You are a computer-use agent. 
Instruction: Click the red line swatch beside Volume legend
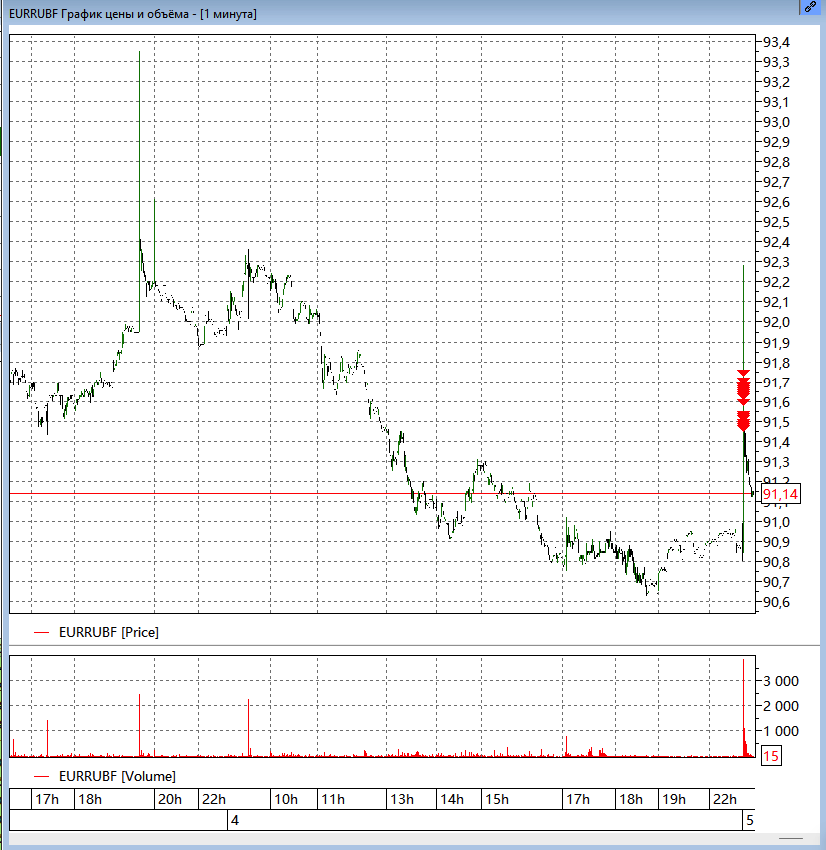click(x=41, y=776)
